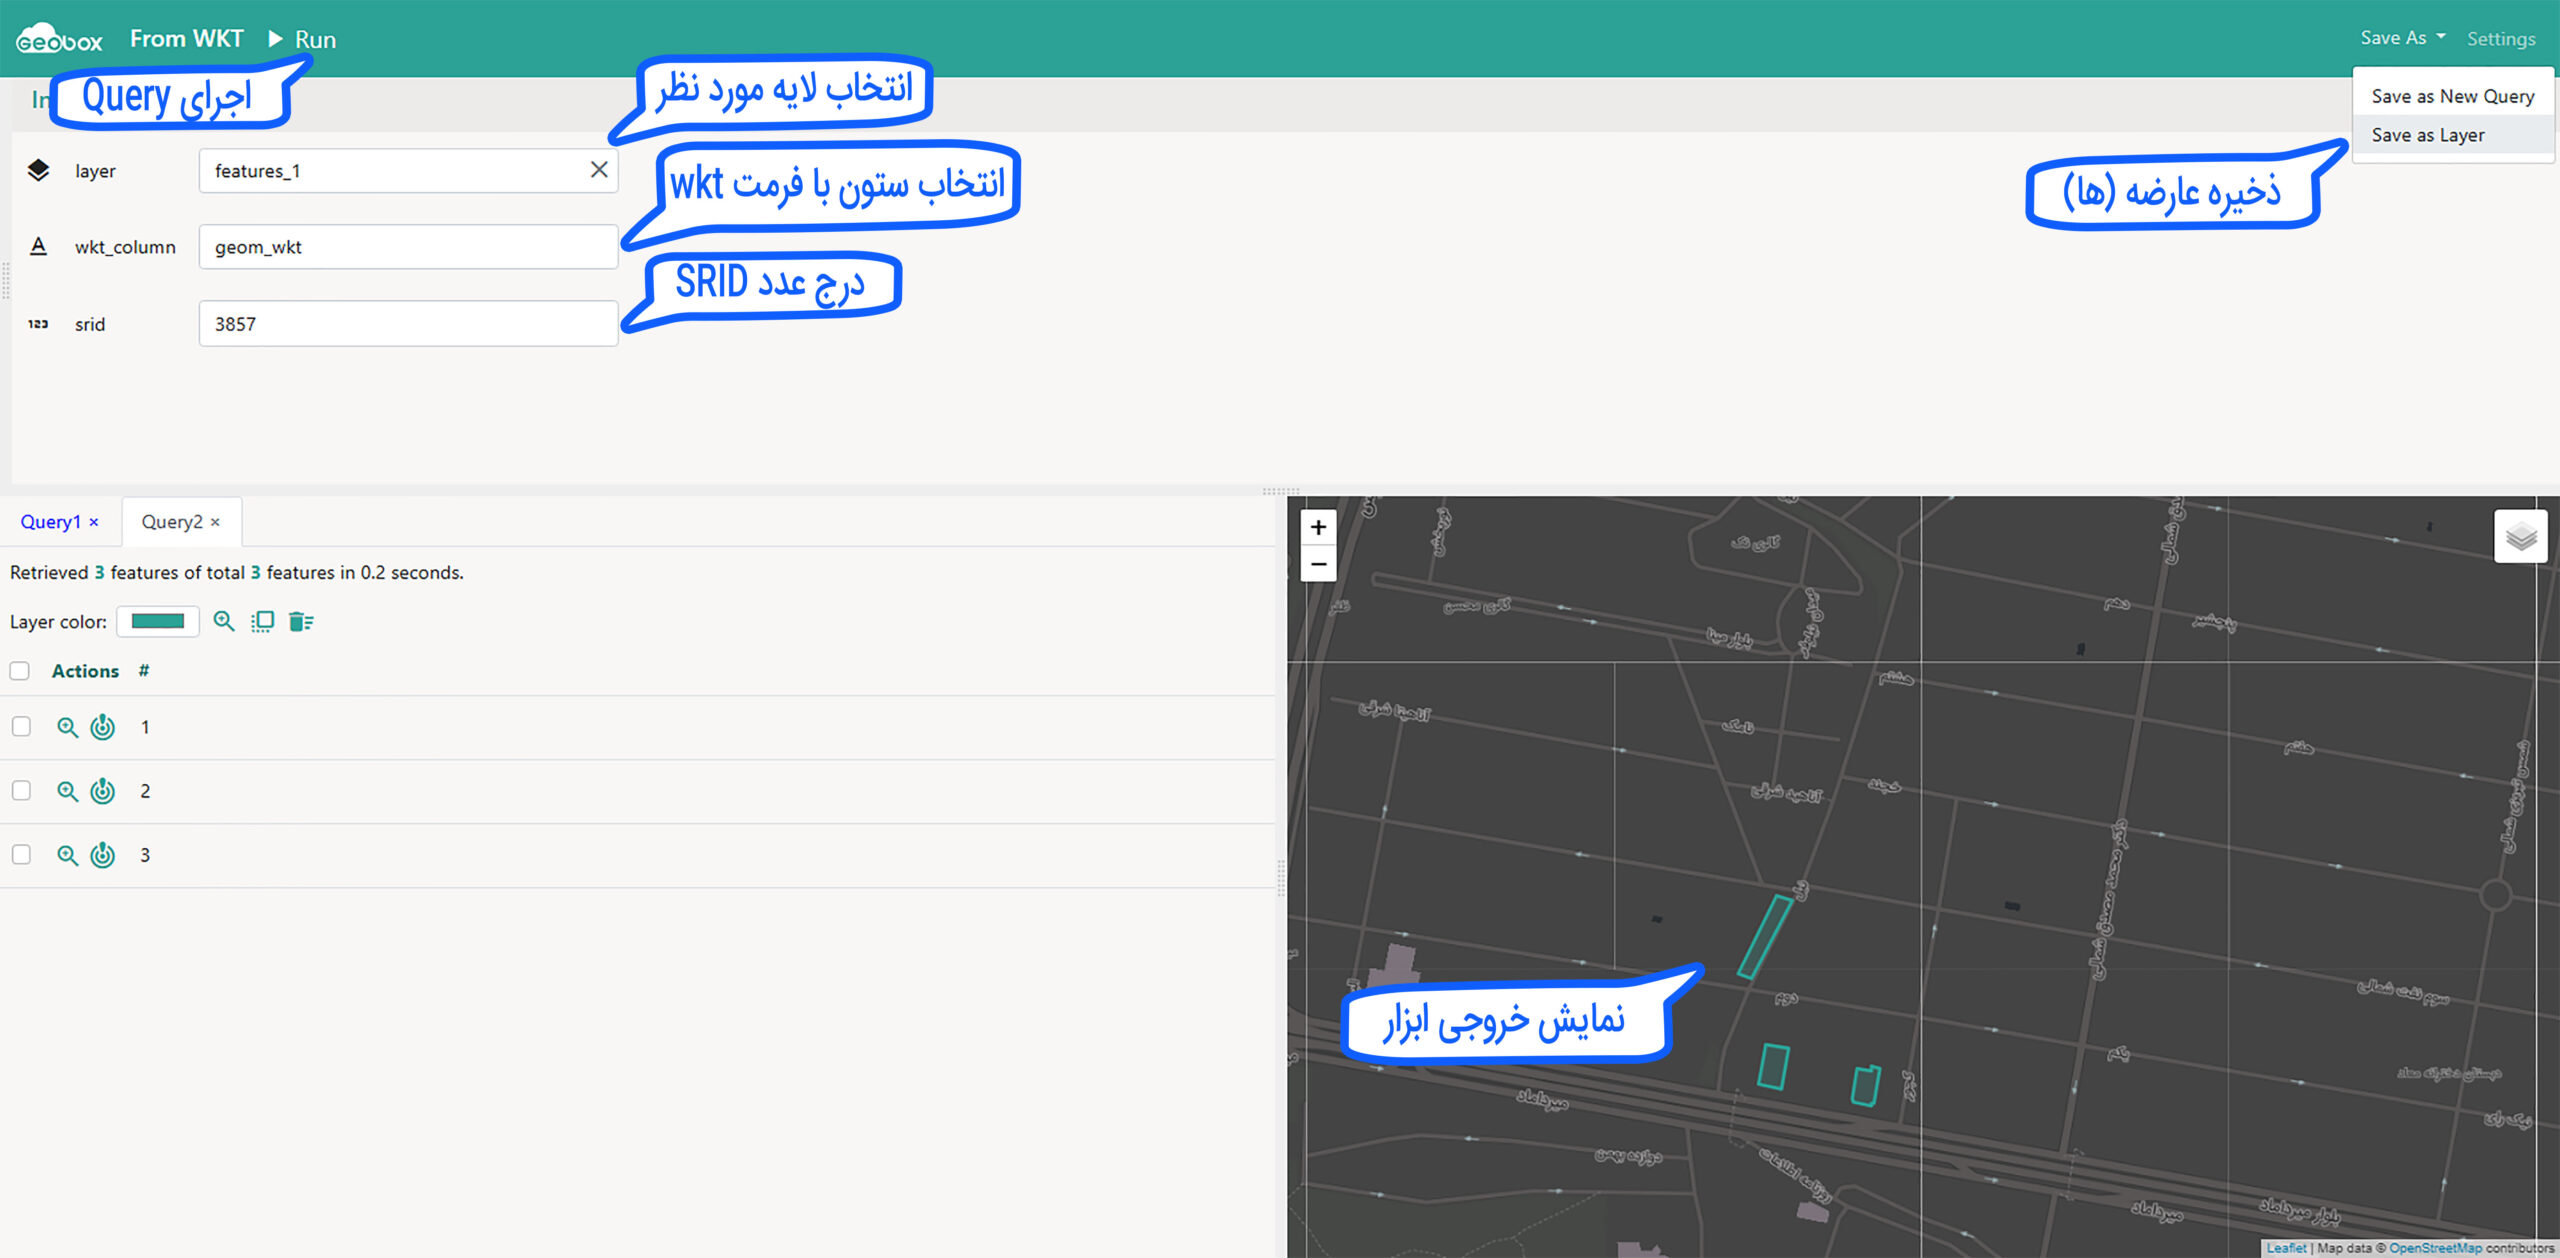
Task: Open the map layers control icon
Action: pyautogui.click(x=2520, y=537)
